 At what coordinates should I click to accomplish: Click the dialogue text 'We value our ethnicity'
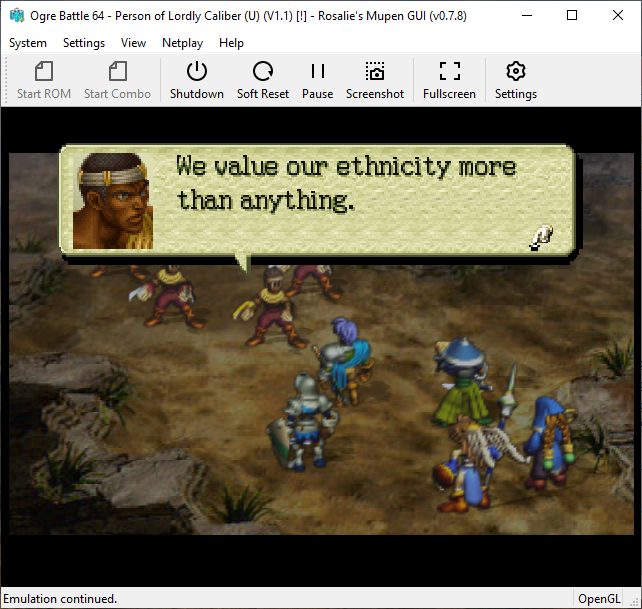click(x=314, y=166)
